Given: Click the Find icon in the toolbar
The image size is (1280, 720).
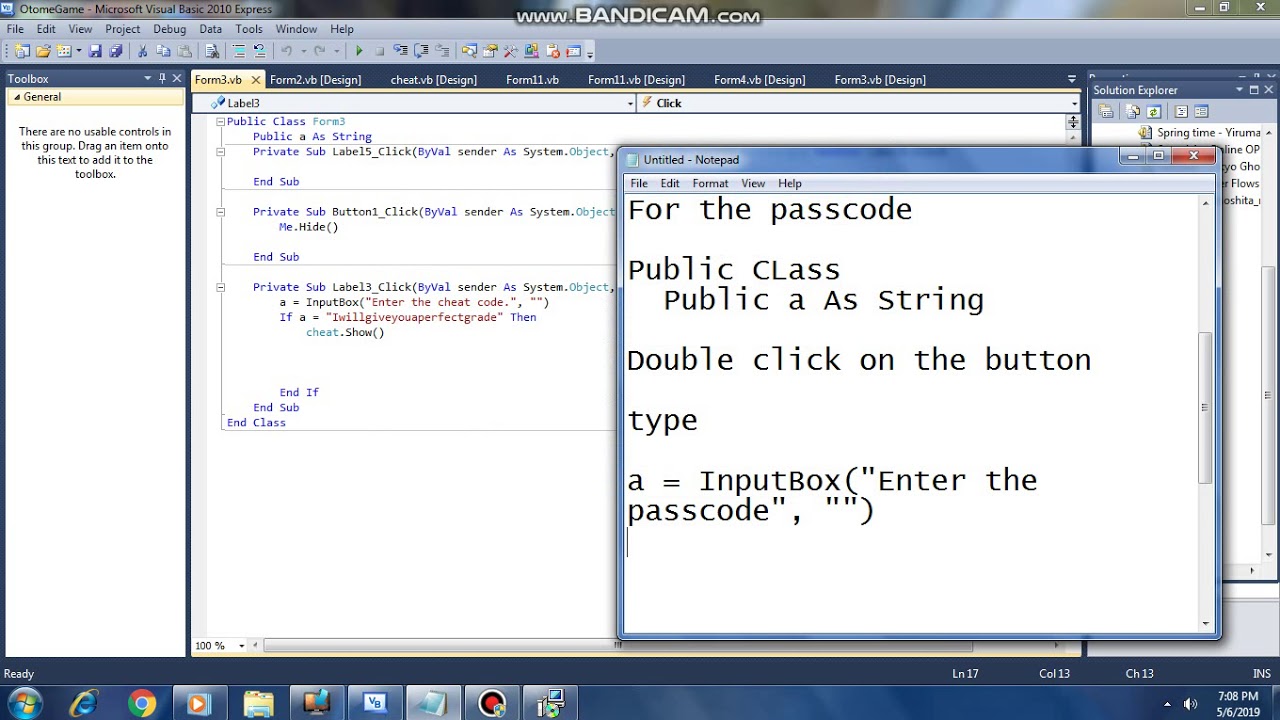Looking at the screenshot, I should [x=212, y=51].
